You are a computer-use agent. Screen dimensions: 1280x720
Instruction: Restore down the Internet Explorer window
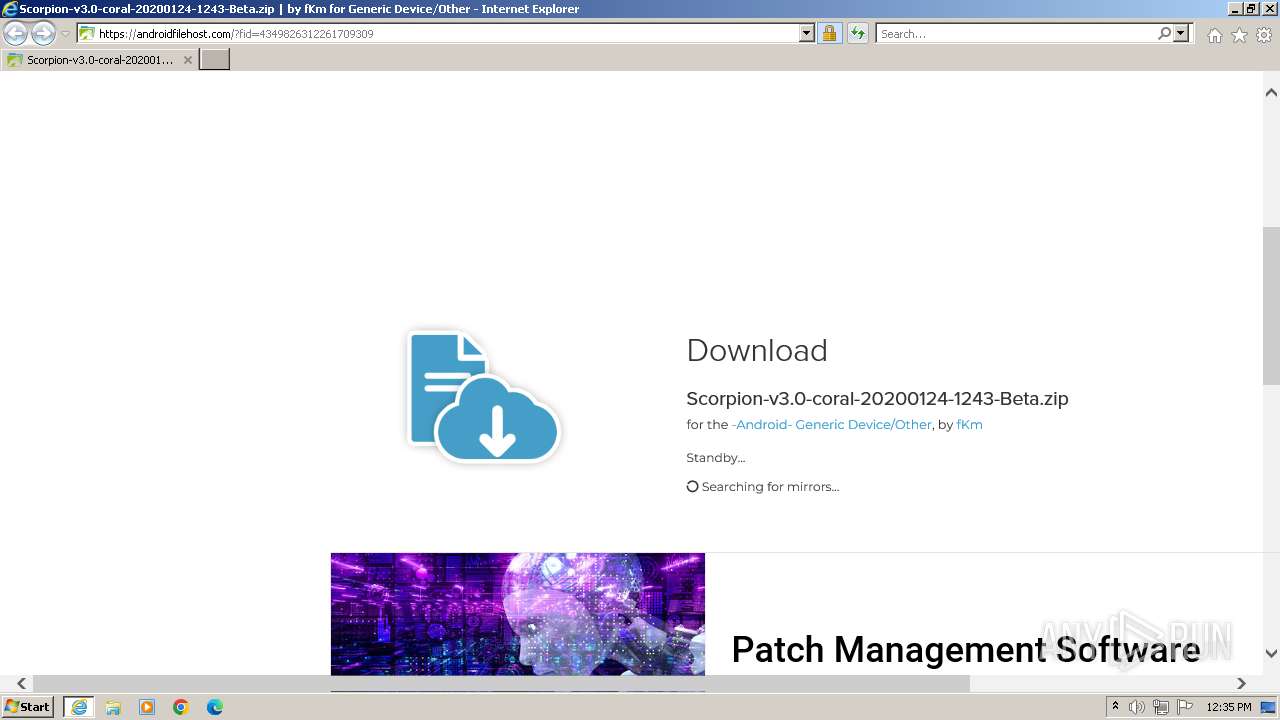point(1251,8)
